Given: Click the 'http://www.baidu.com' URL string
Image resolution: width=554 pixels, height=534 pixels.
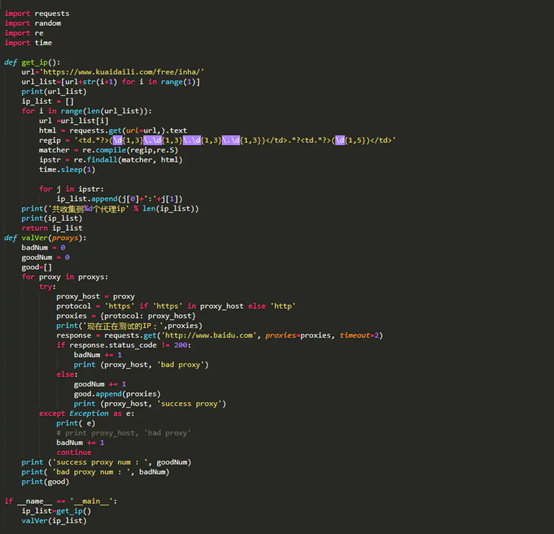Looking at the screenshot, I should tap(209, 335).
